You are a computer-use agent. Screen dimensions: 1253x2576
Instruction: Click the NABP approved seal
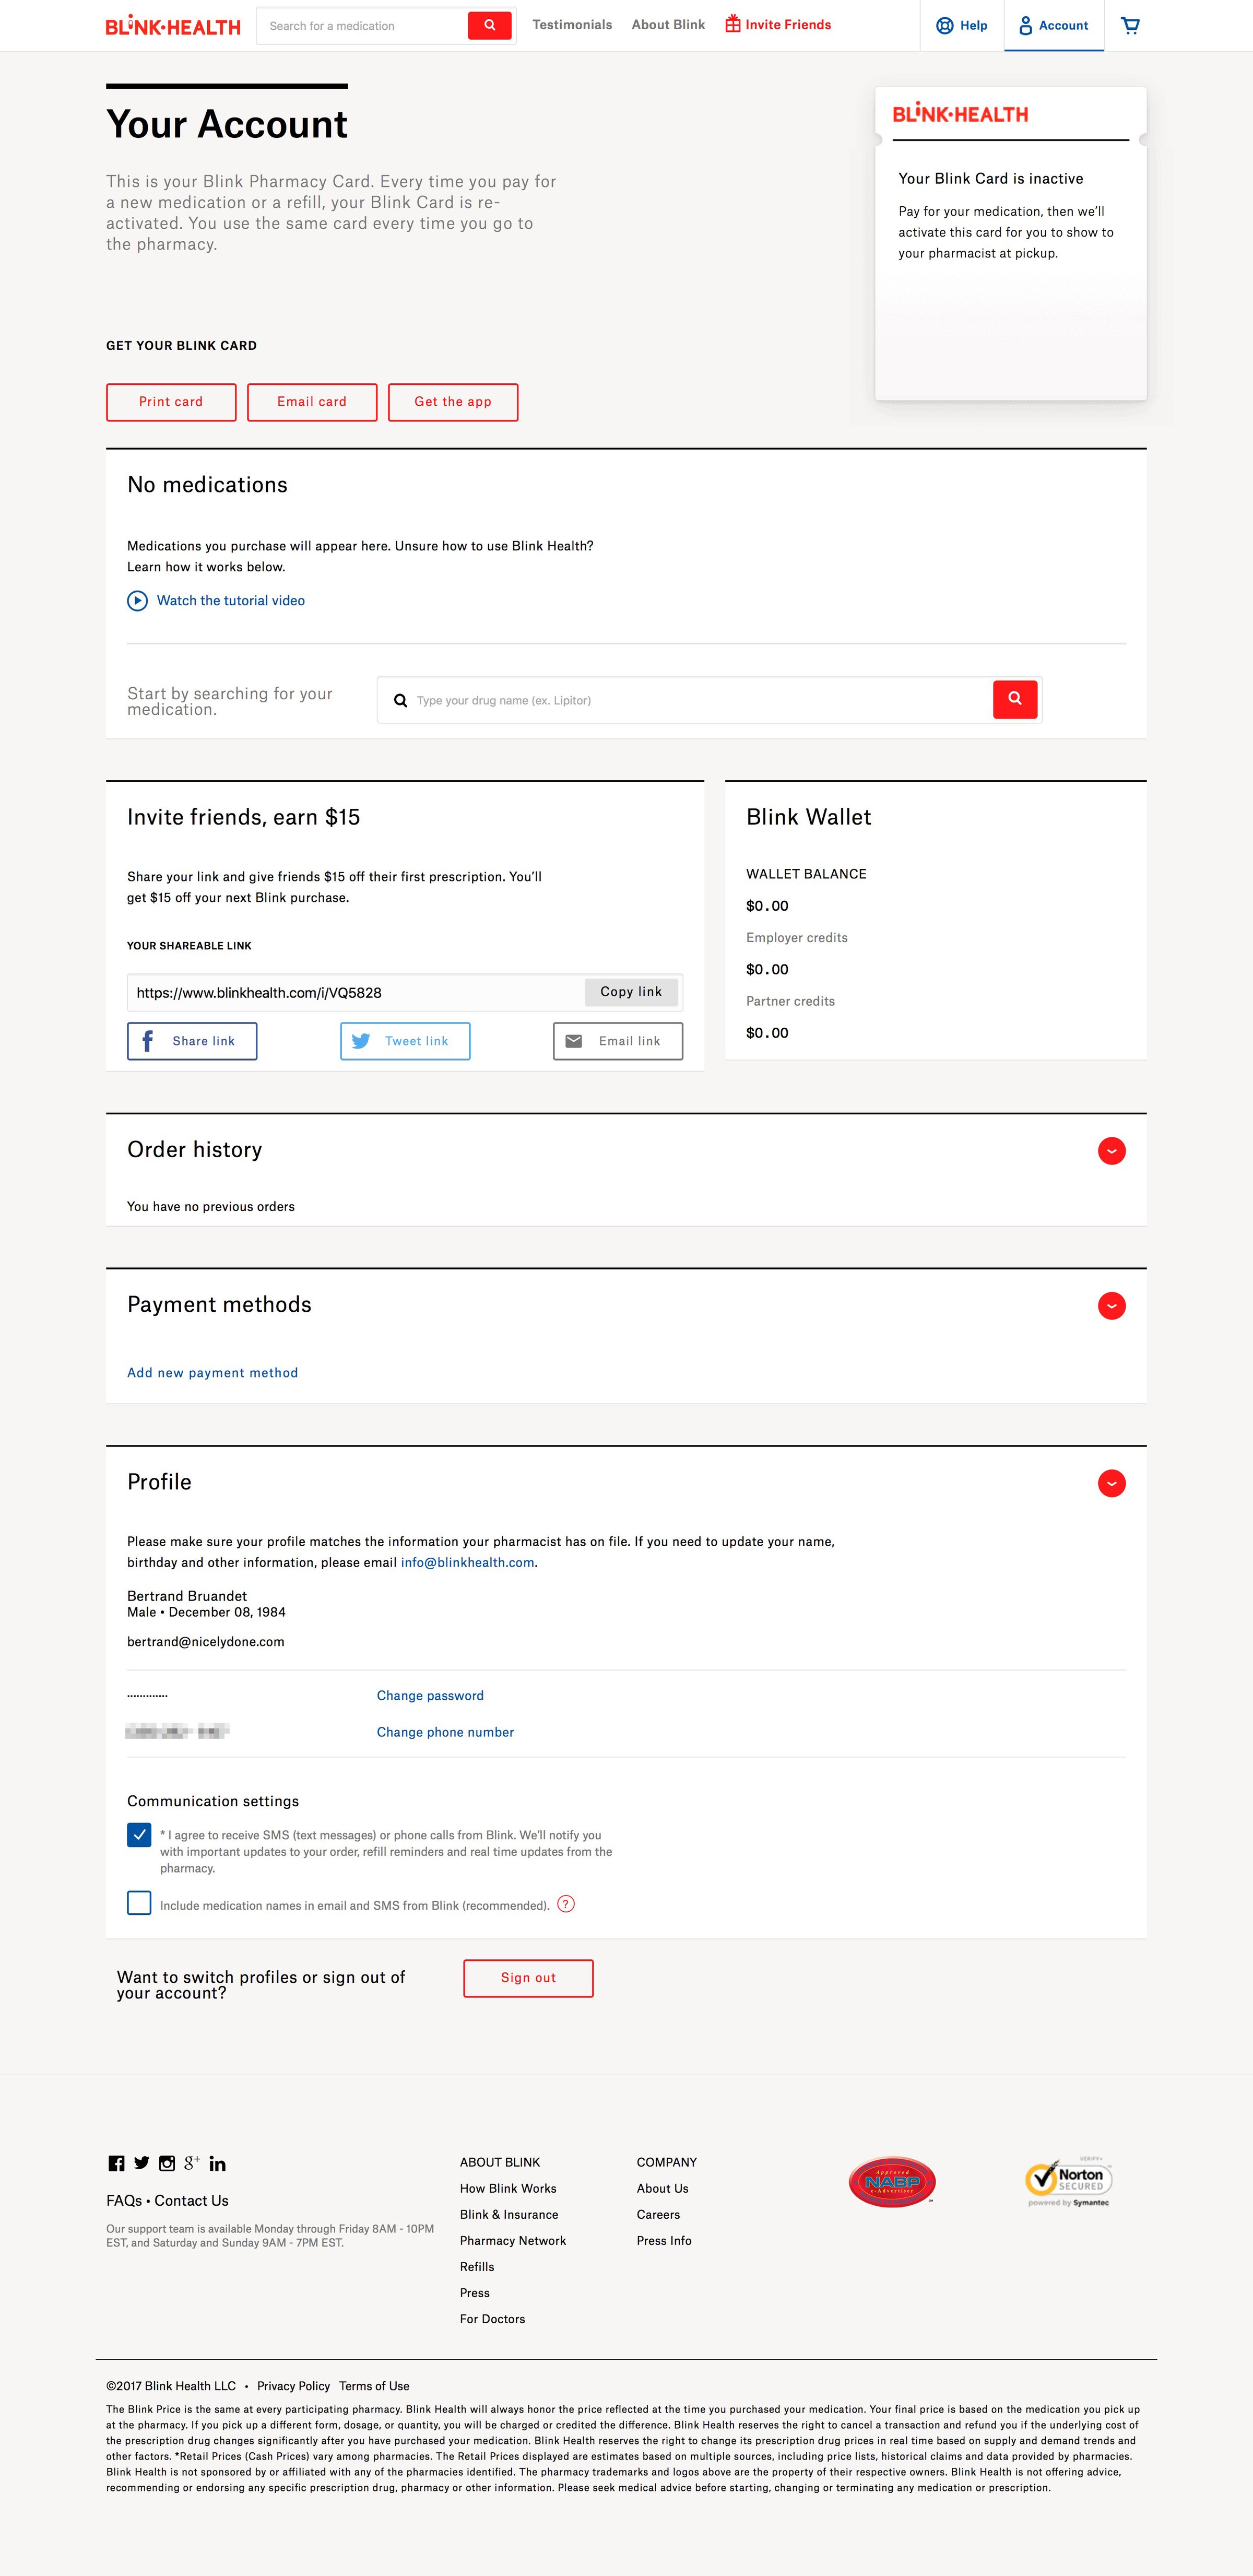[x=891, y=2181]
